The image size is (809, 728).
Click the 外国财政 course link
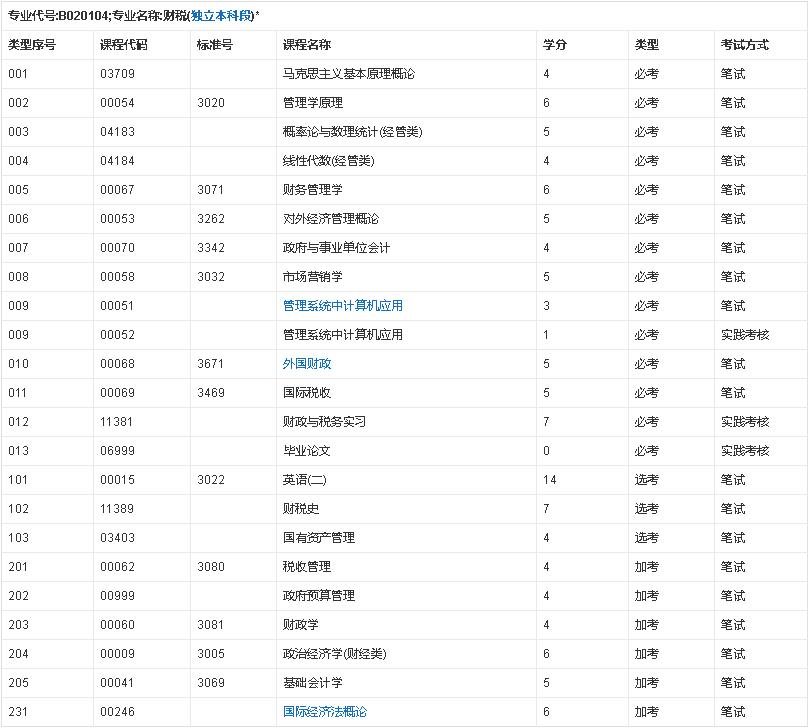(307, 364)
